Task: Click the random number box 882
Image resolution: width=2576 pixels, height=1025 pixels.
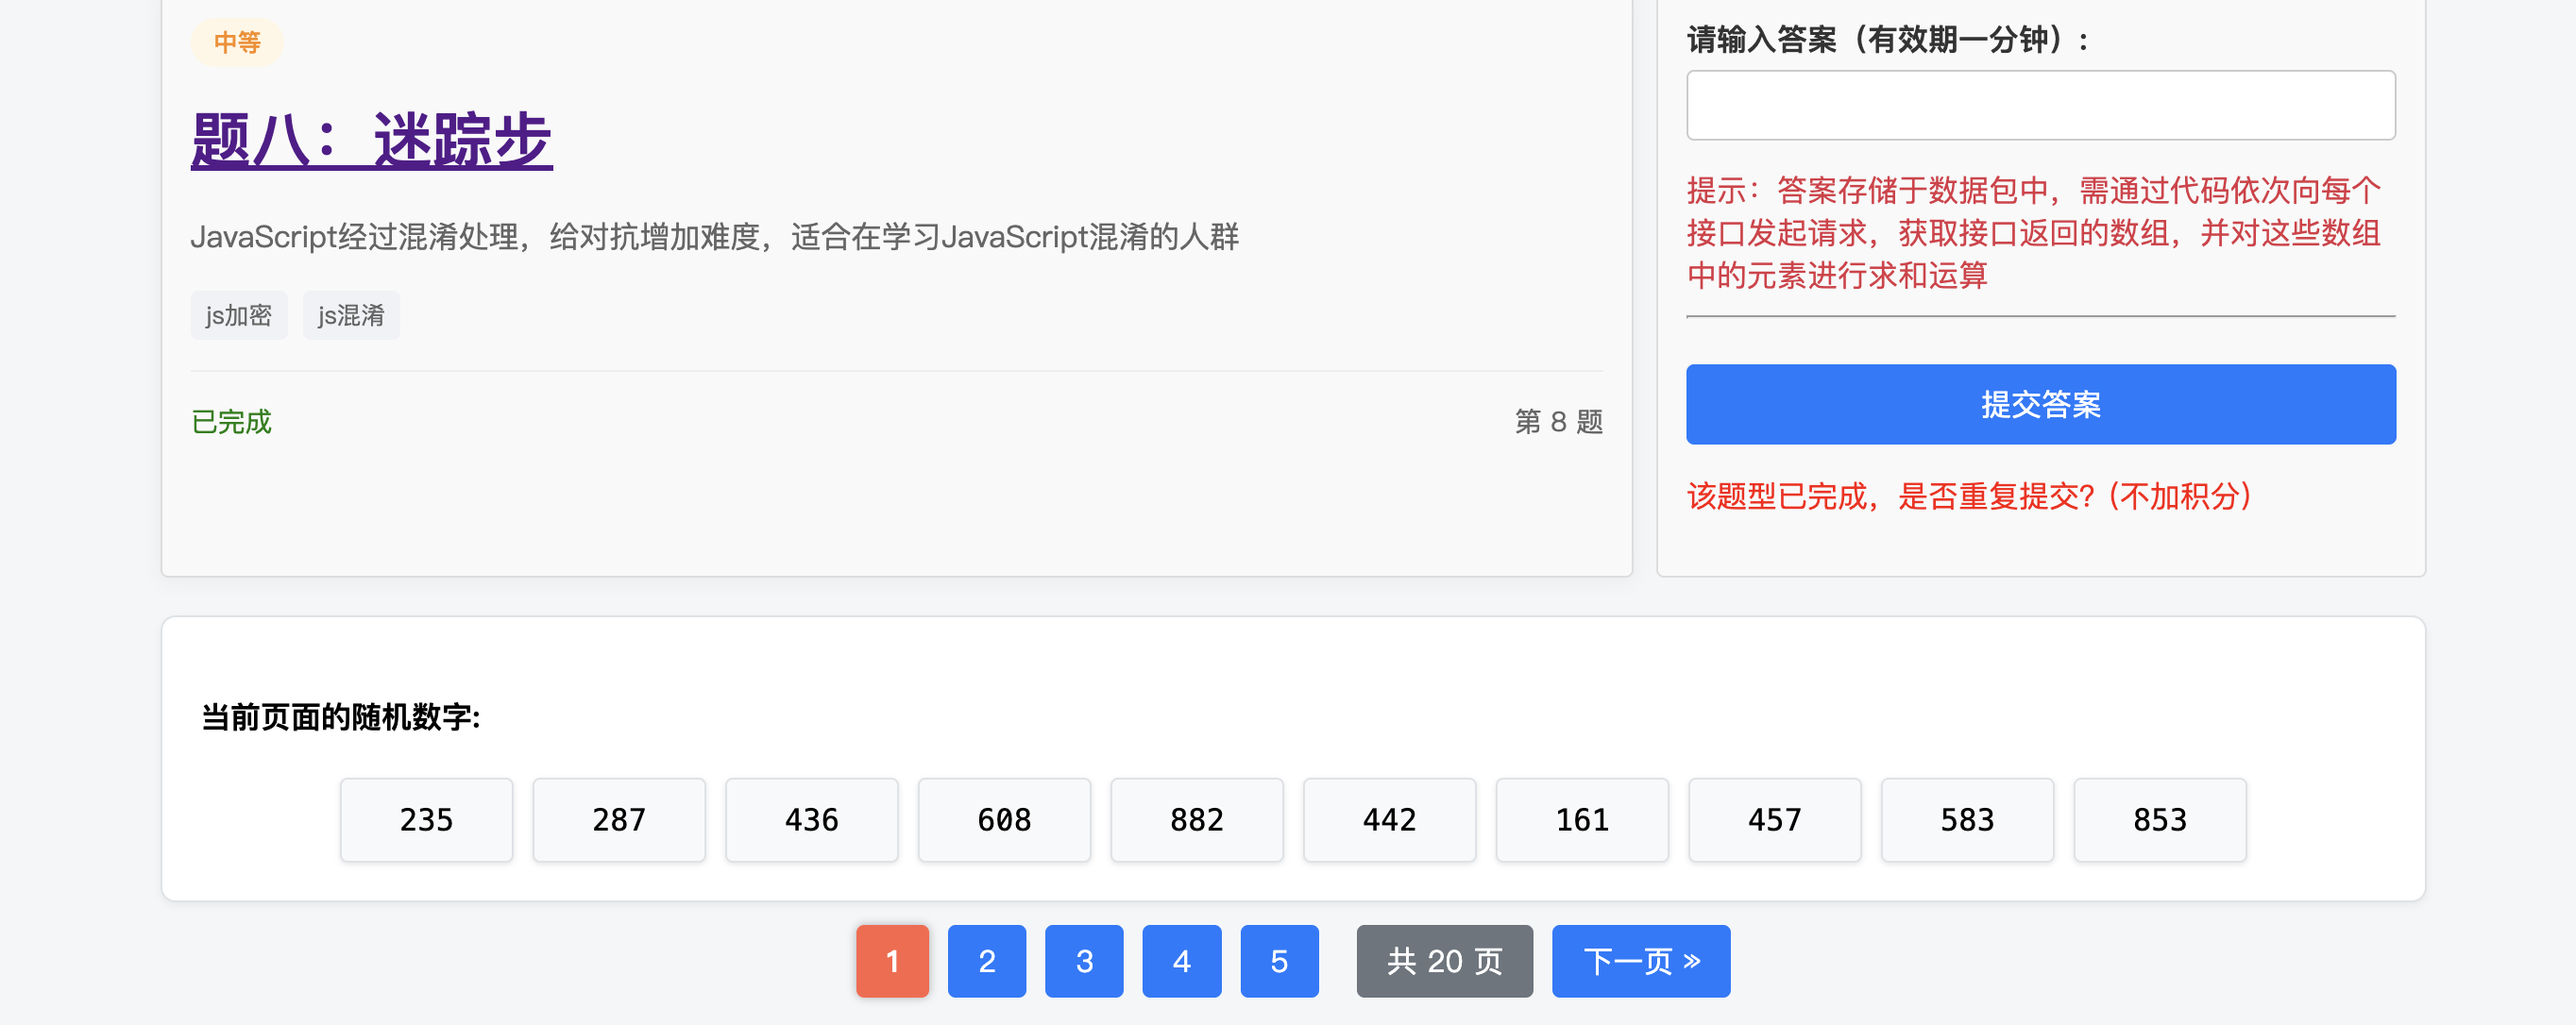Action: point(1196,820)
